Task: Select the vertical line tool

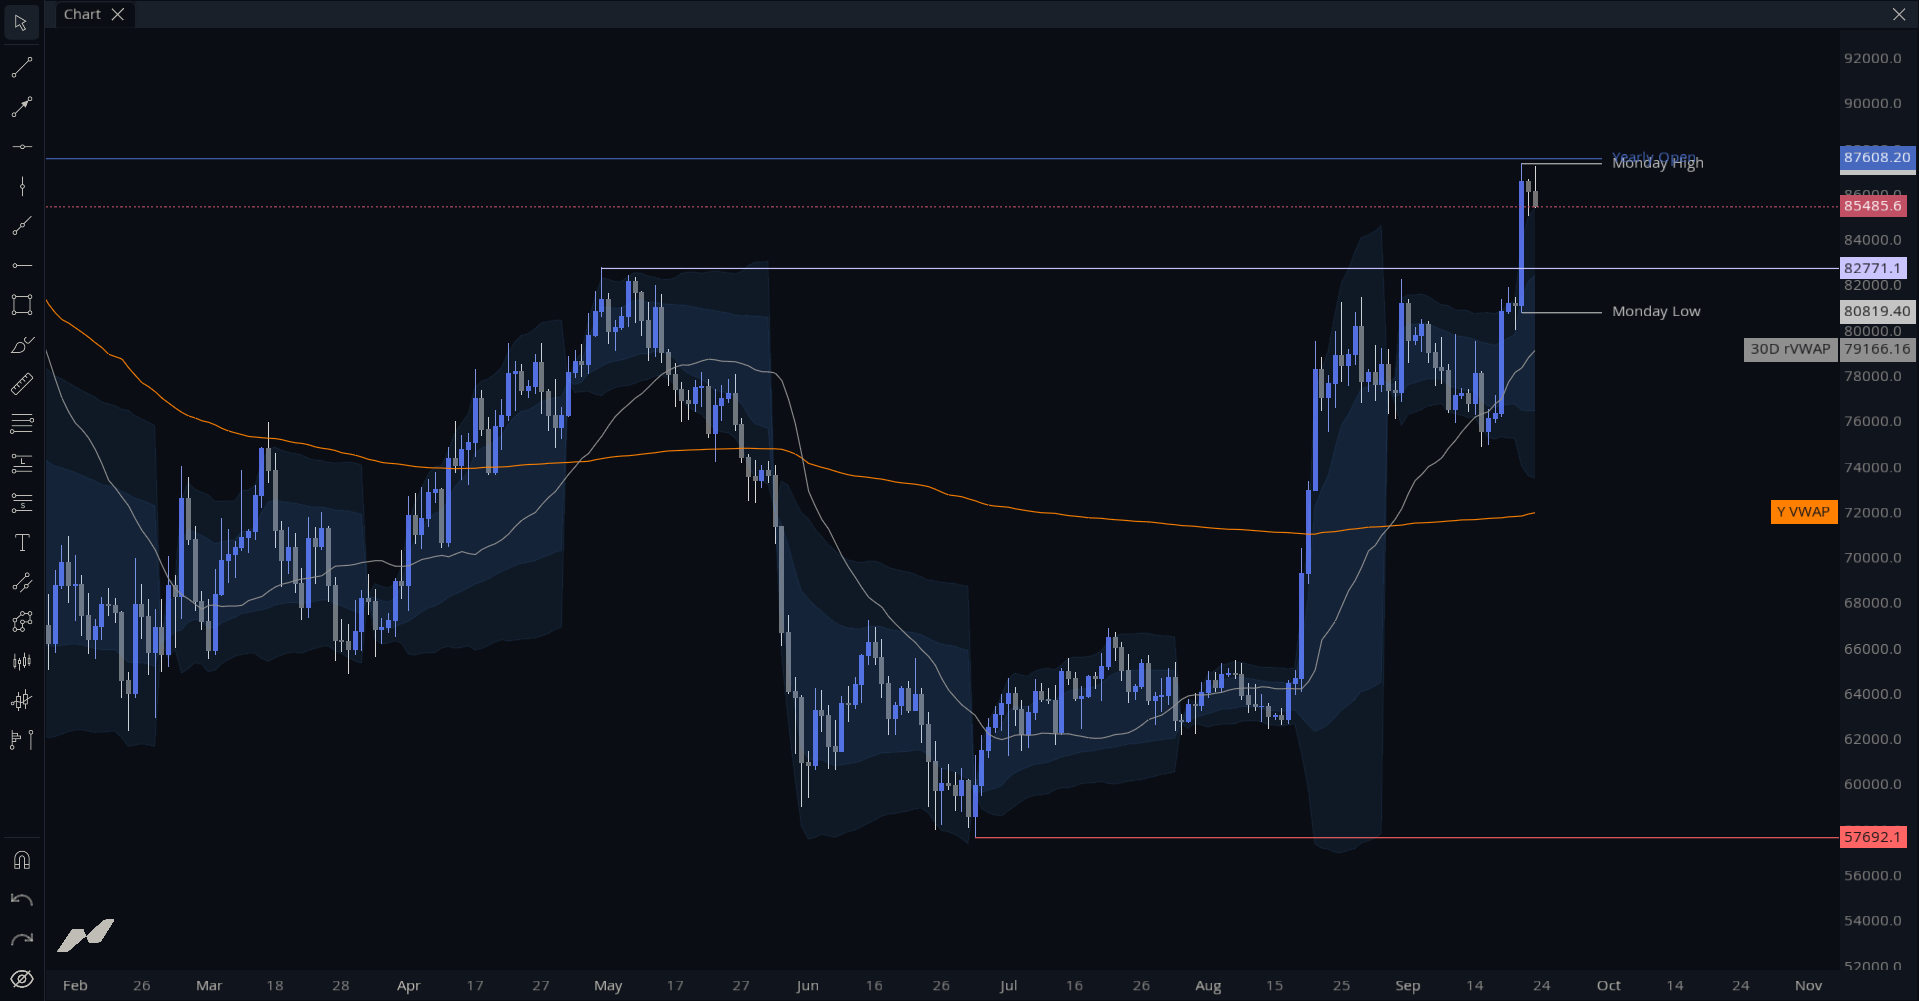Action: (x=21, y=187)
